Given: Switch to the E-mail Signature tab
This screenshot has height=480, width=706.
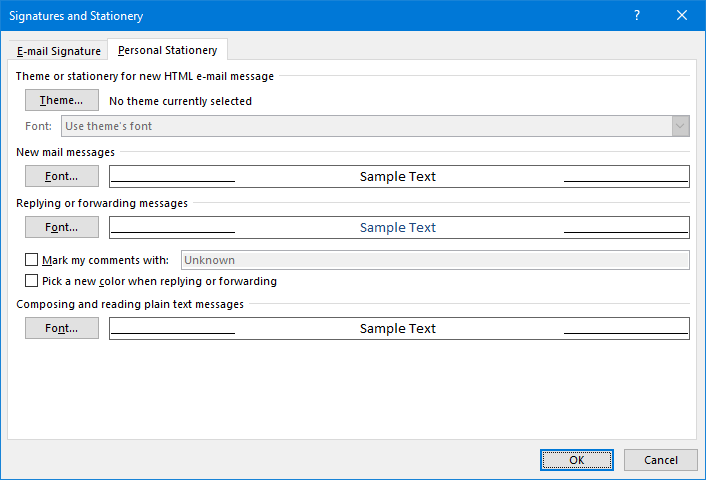Looking at the screenshot, I should coord(59,51).
